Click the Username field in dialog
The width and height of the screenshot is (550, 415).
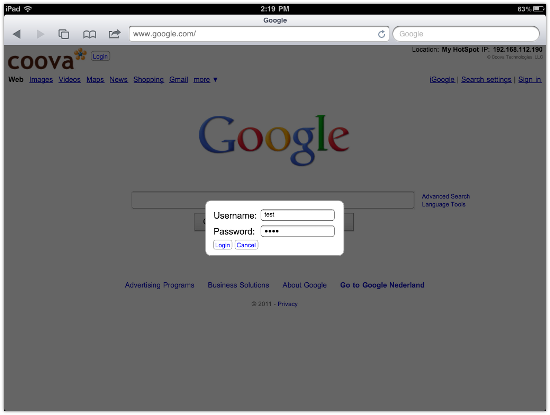click(x=297, y=215)
